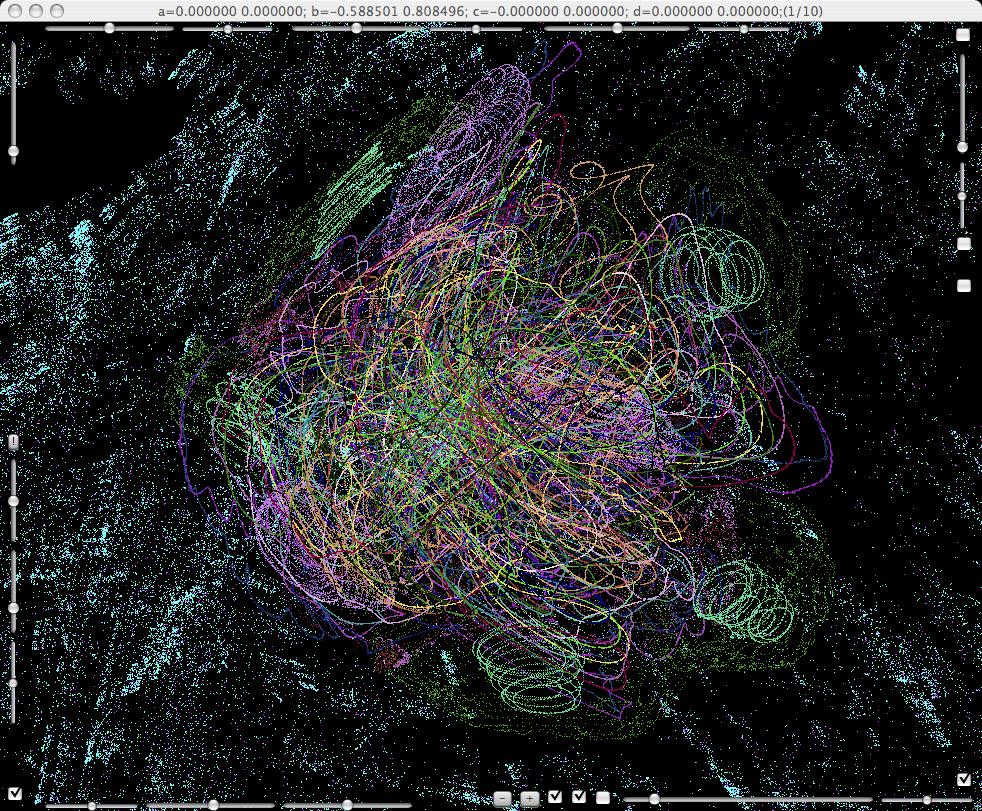Image resolution: width=982 pixels, height=811 pixels.
Task: Click the short vertical slider knob on right edge
Action: point(963,197)
